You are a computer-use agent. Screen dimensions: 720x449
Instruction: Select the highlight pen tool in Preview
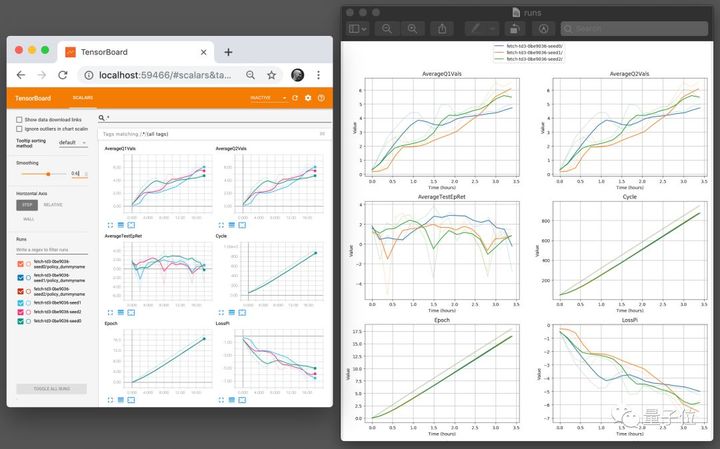pyautogui.click(x=476, y=29)
